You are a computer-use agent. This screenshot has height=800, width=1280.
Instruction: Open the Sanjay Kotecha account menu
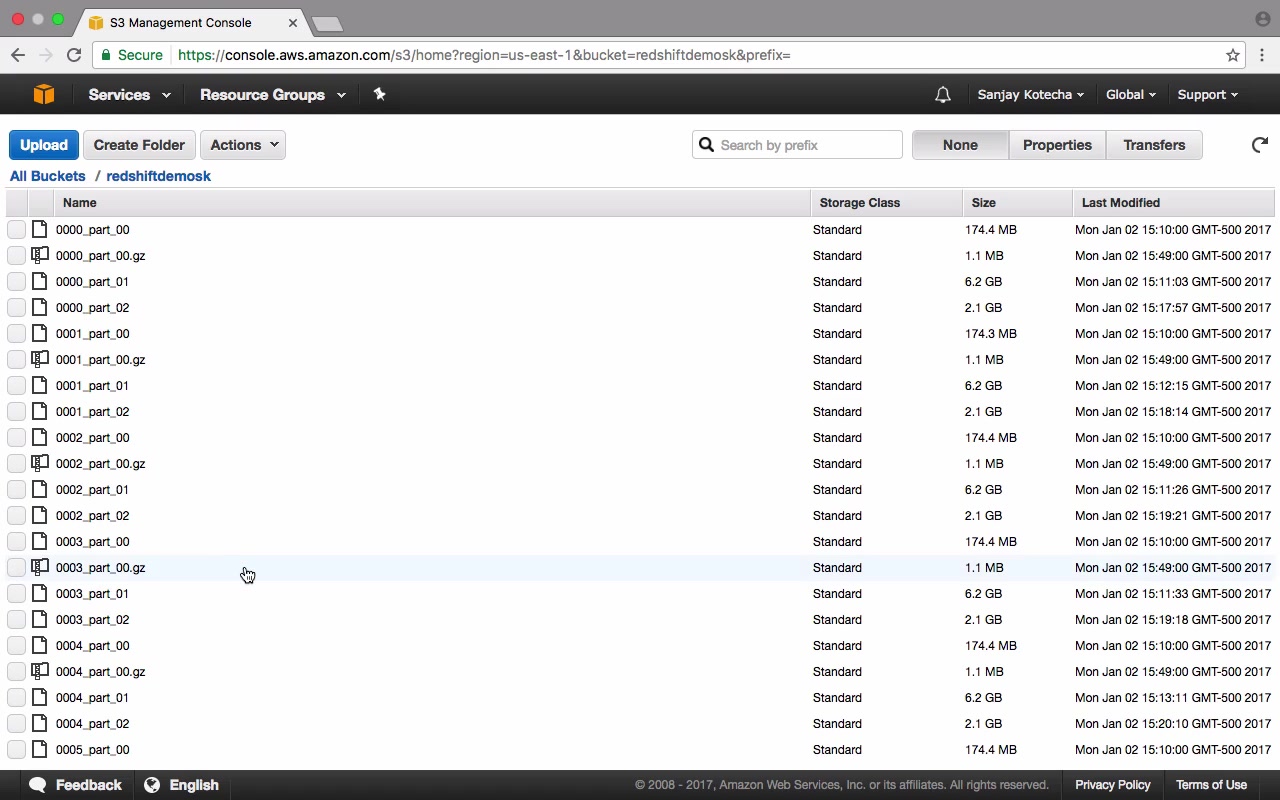[x=1031, y=95]
